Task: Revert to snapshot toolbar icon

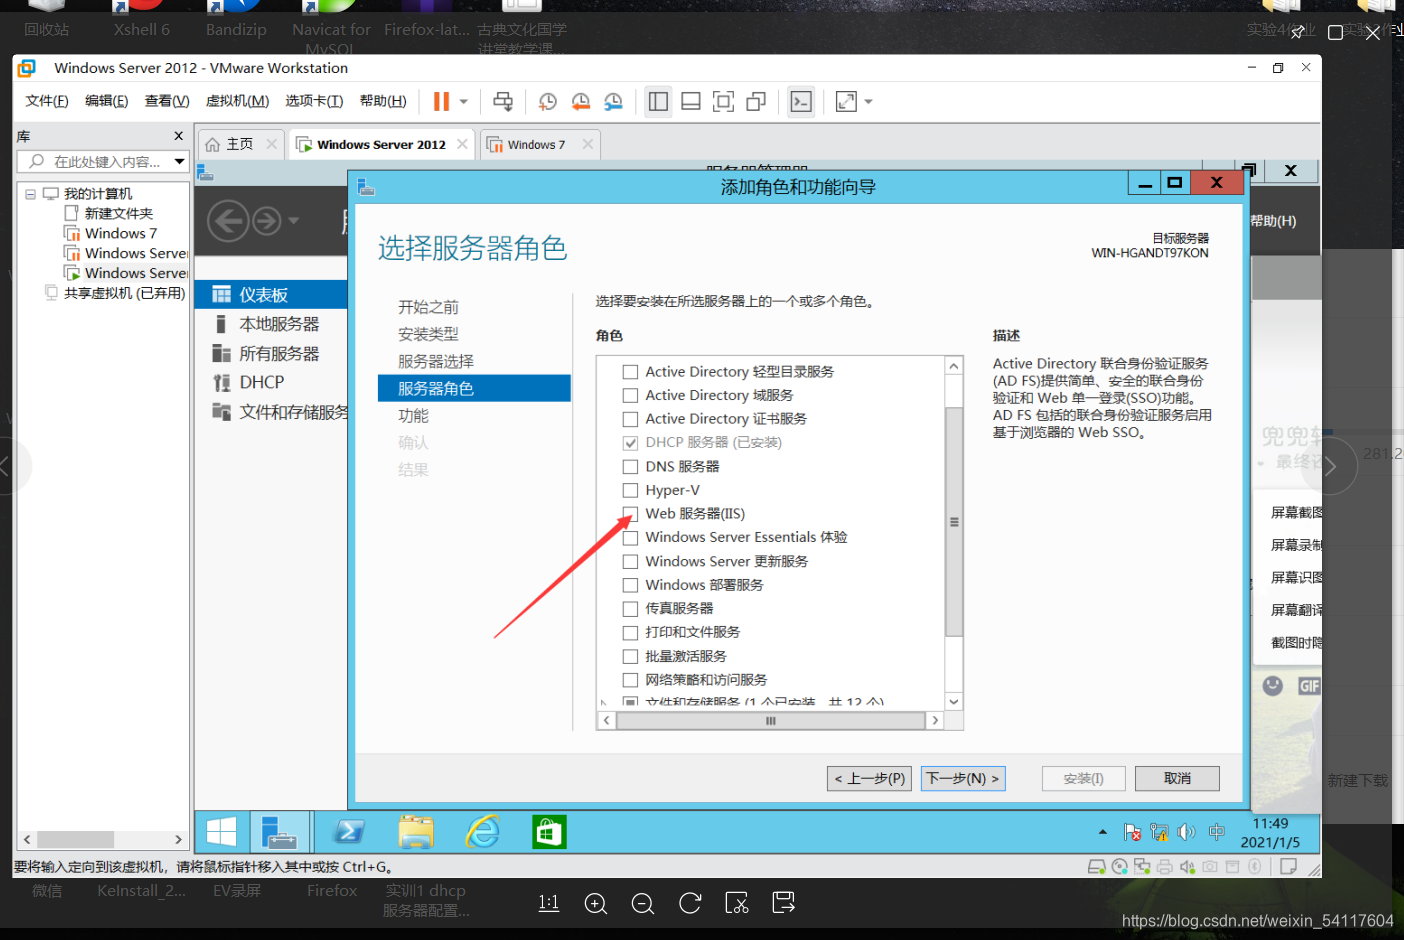Action: click(580, 101)
